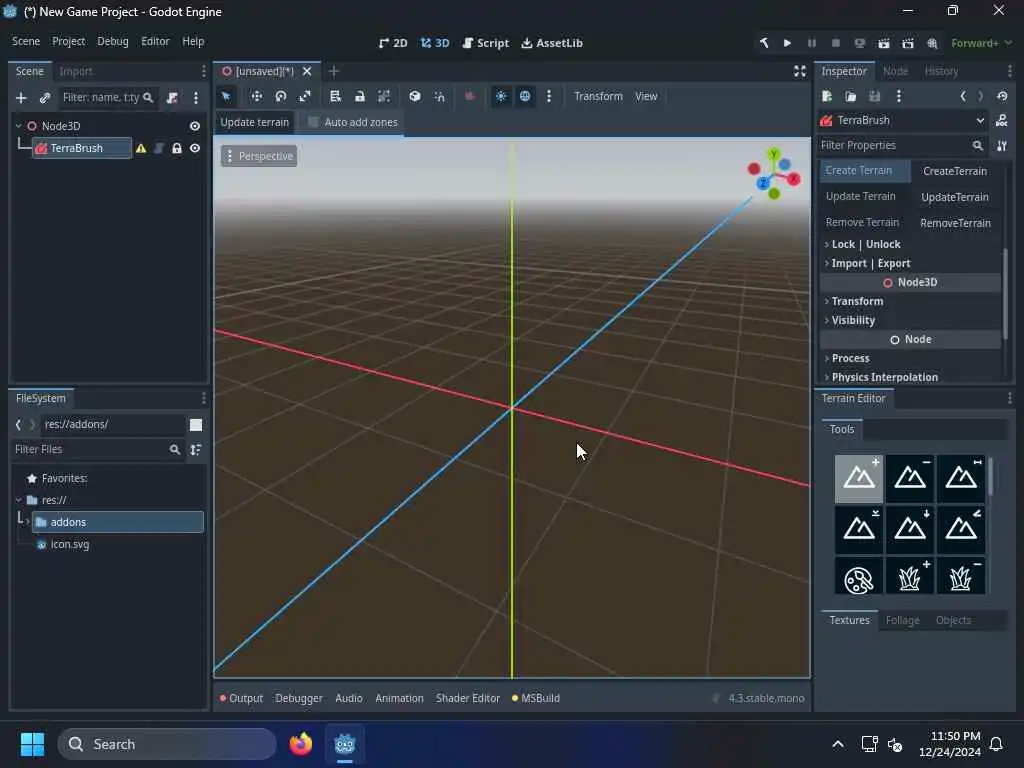
Task: Expand the Visibility section in Inspector
Action: coord(910,320)
